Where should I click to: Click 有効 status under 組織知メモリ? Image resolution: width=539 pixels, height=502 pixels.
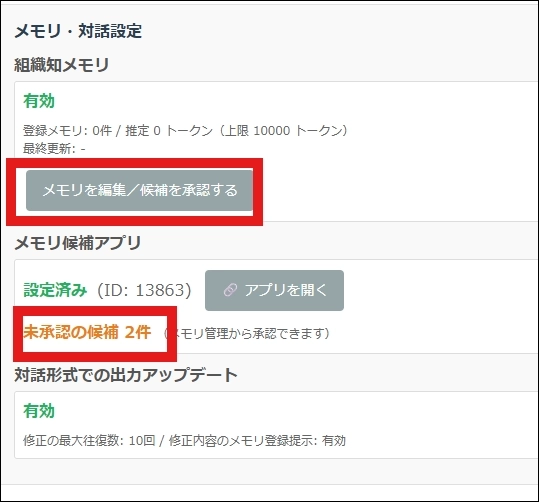coord(39,101)
